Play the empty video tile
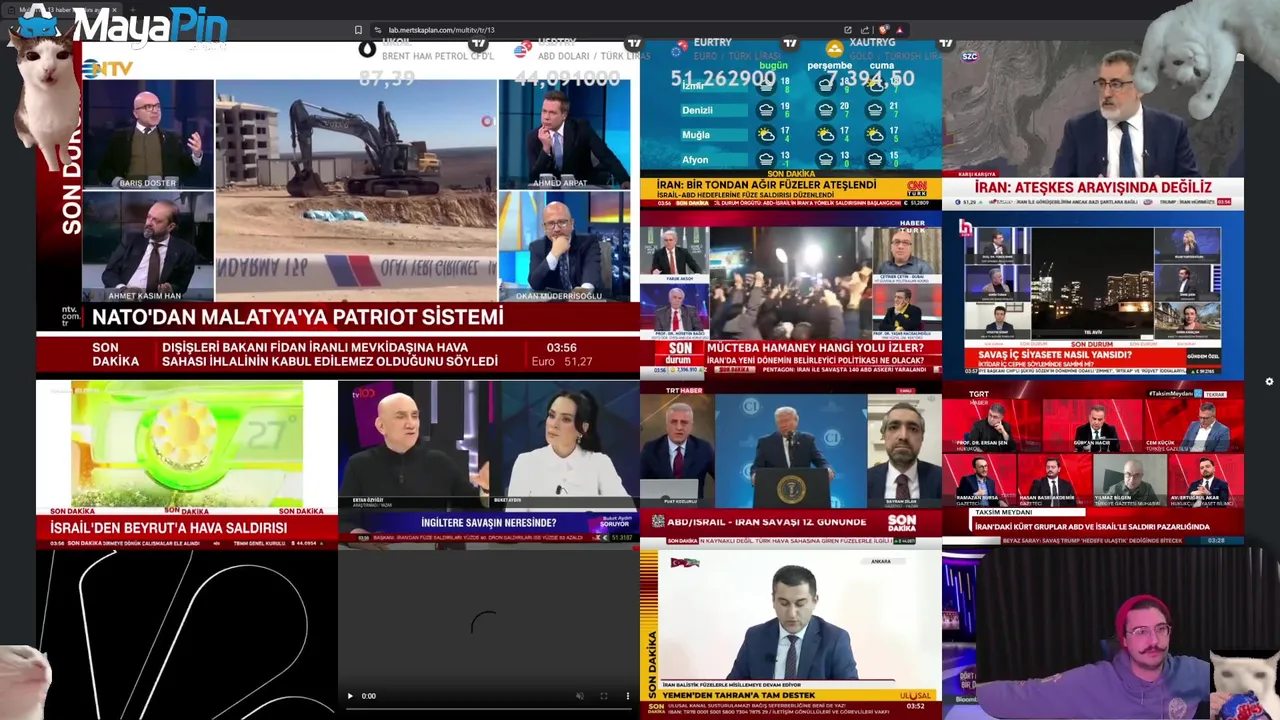The width and height of the screenshot is (1280, 720). click(x=350, y=696)
